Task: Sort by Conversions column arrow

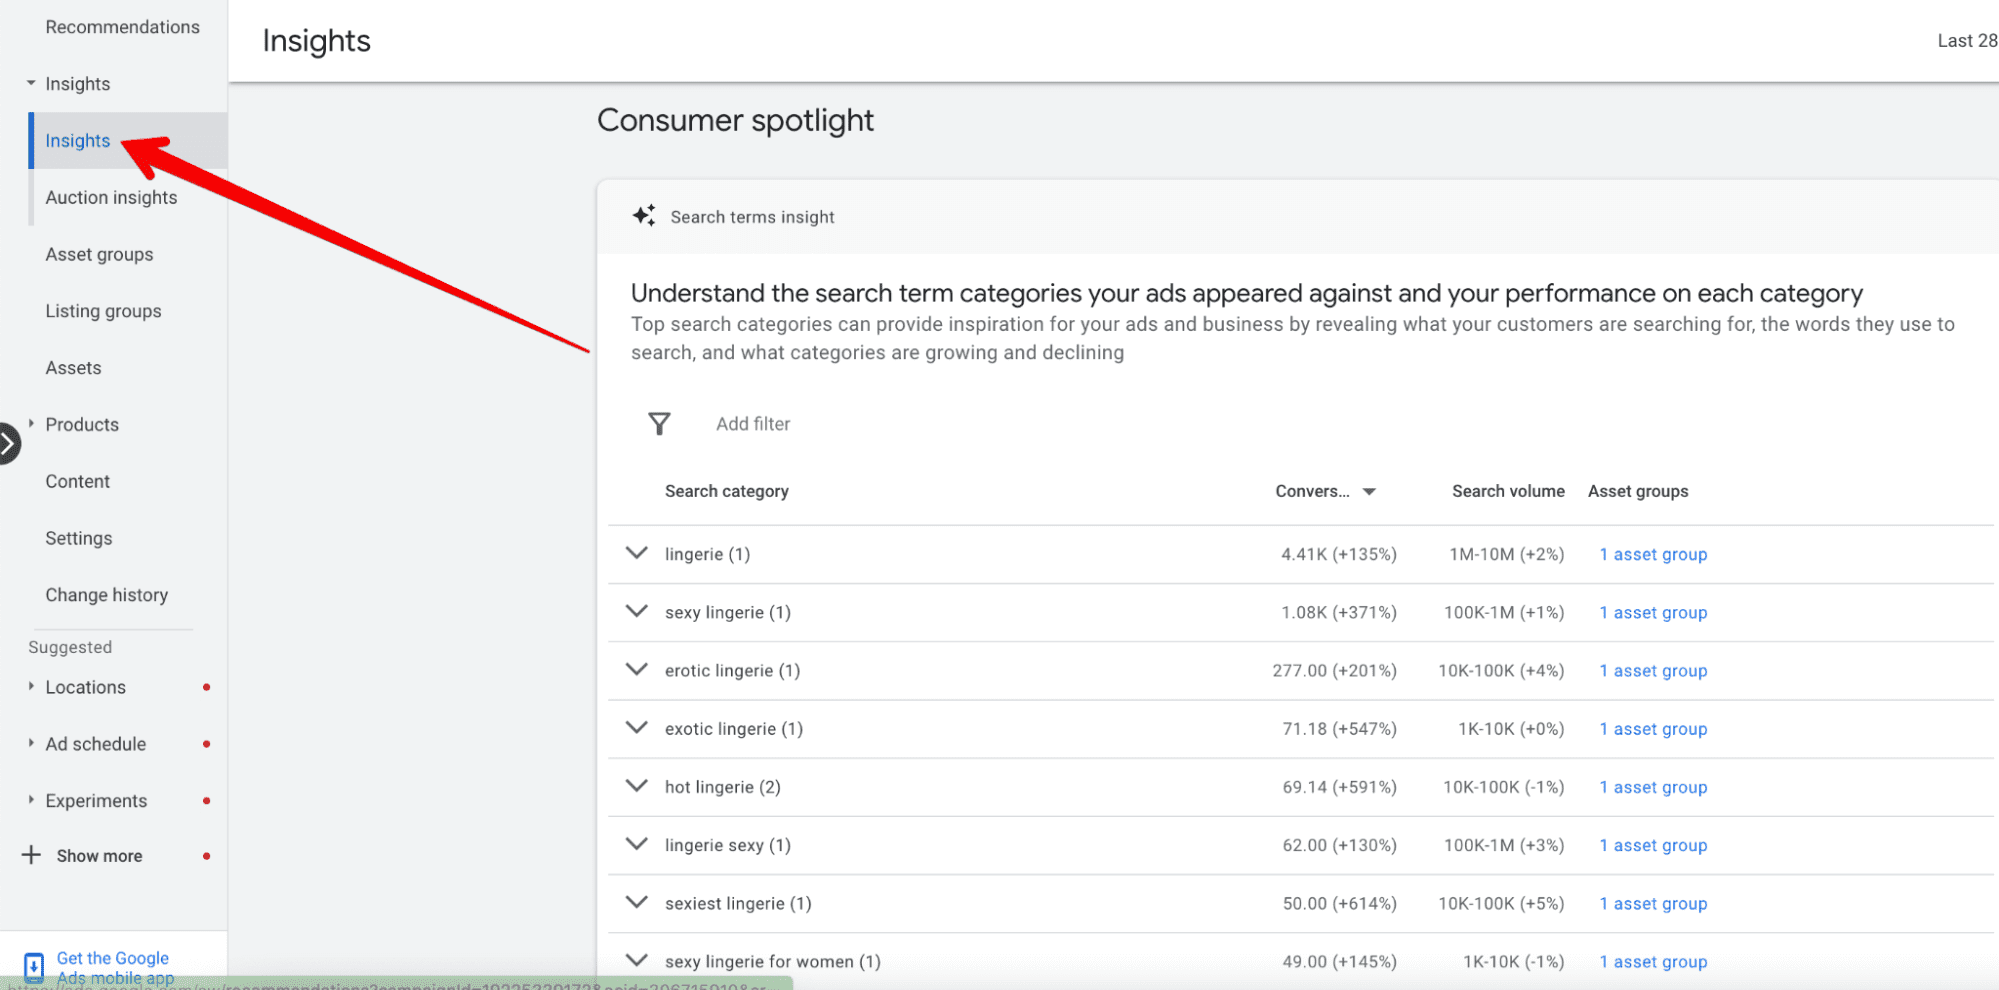Action: point(1369,491)
